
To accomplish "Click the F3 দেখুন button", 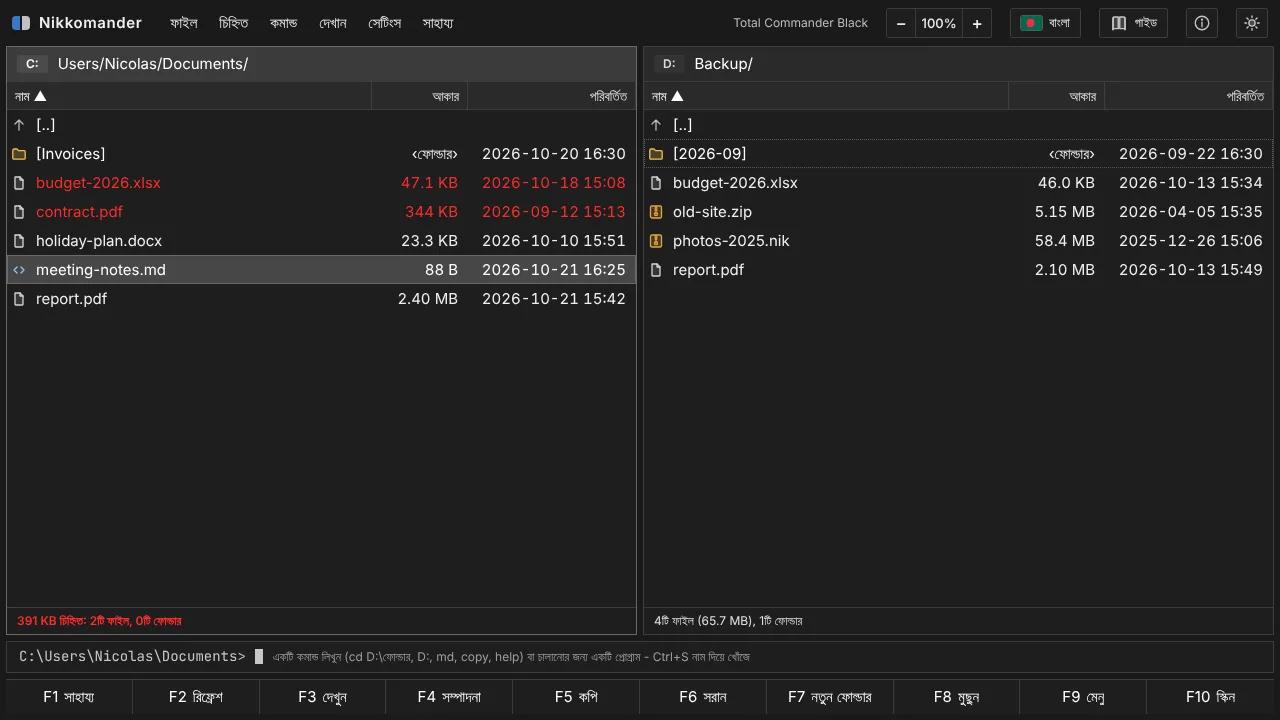I will [x=322, y=697].
